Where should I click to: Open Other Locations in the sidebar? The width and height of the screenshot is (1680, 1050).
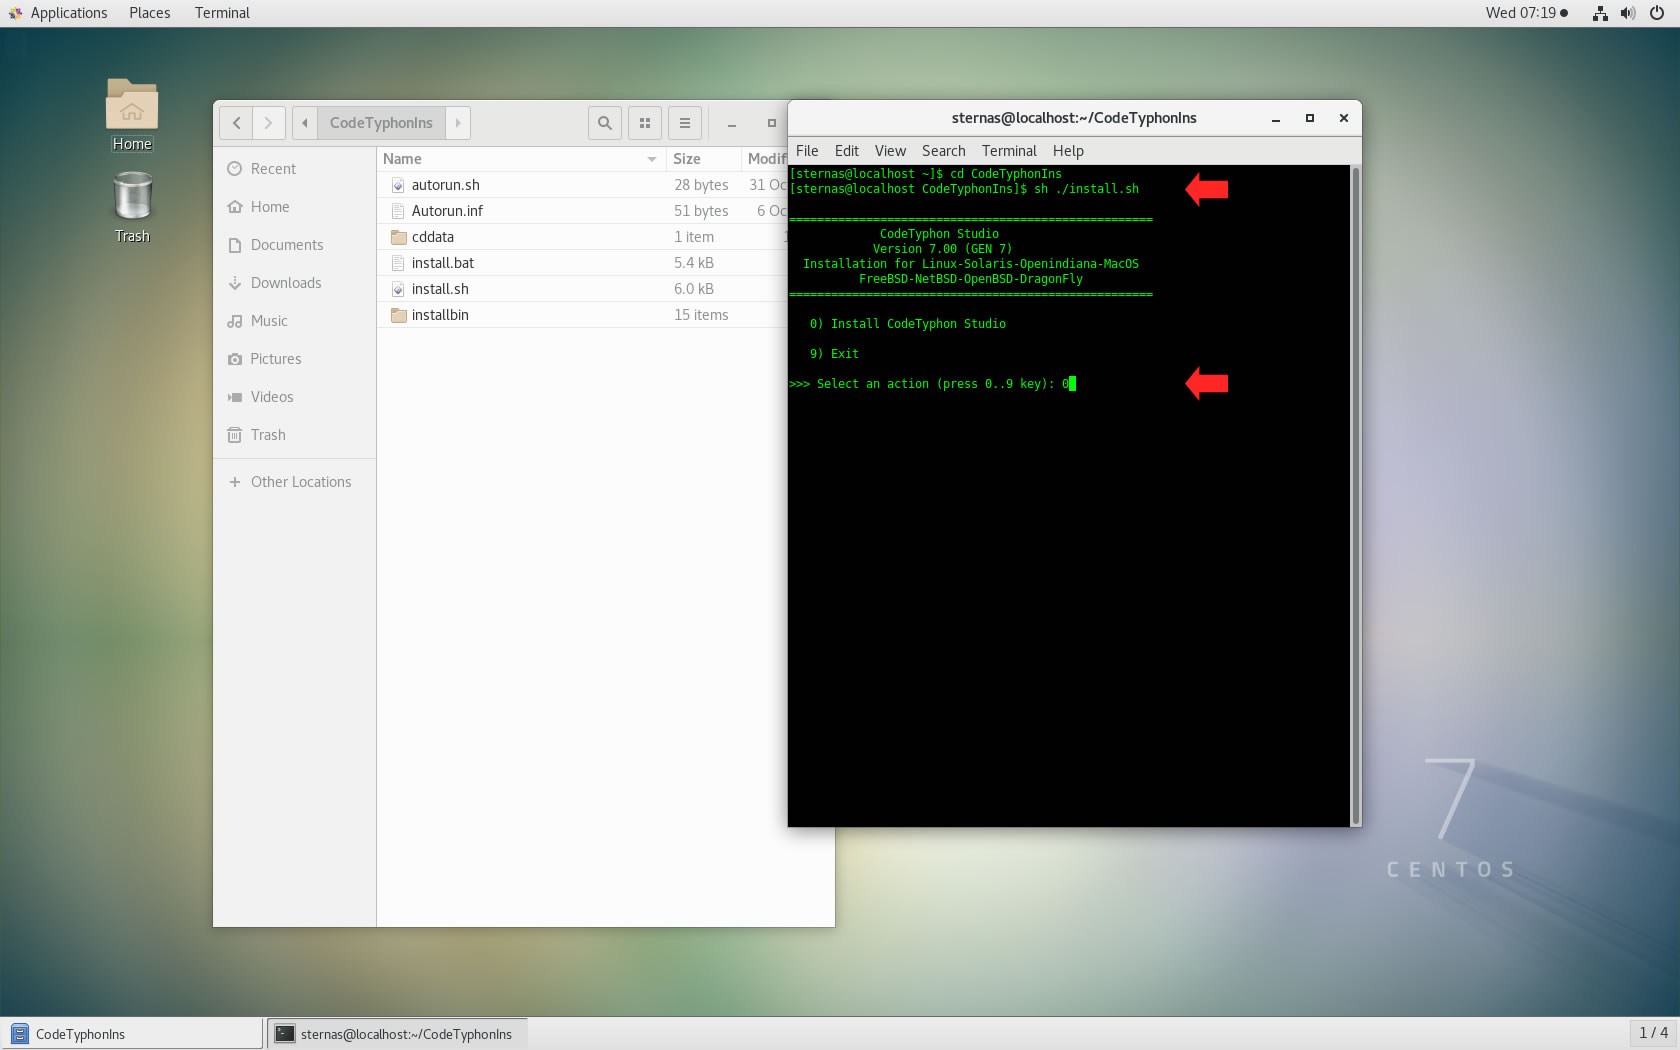(x=294, y=482)
